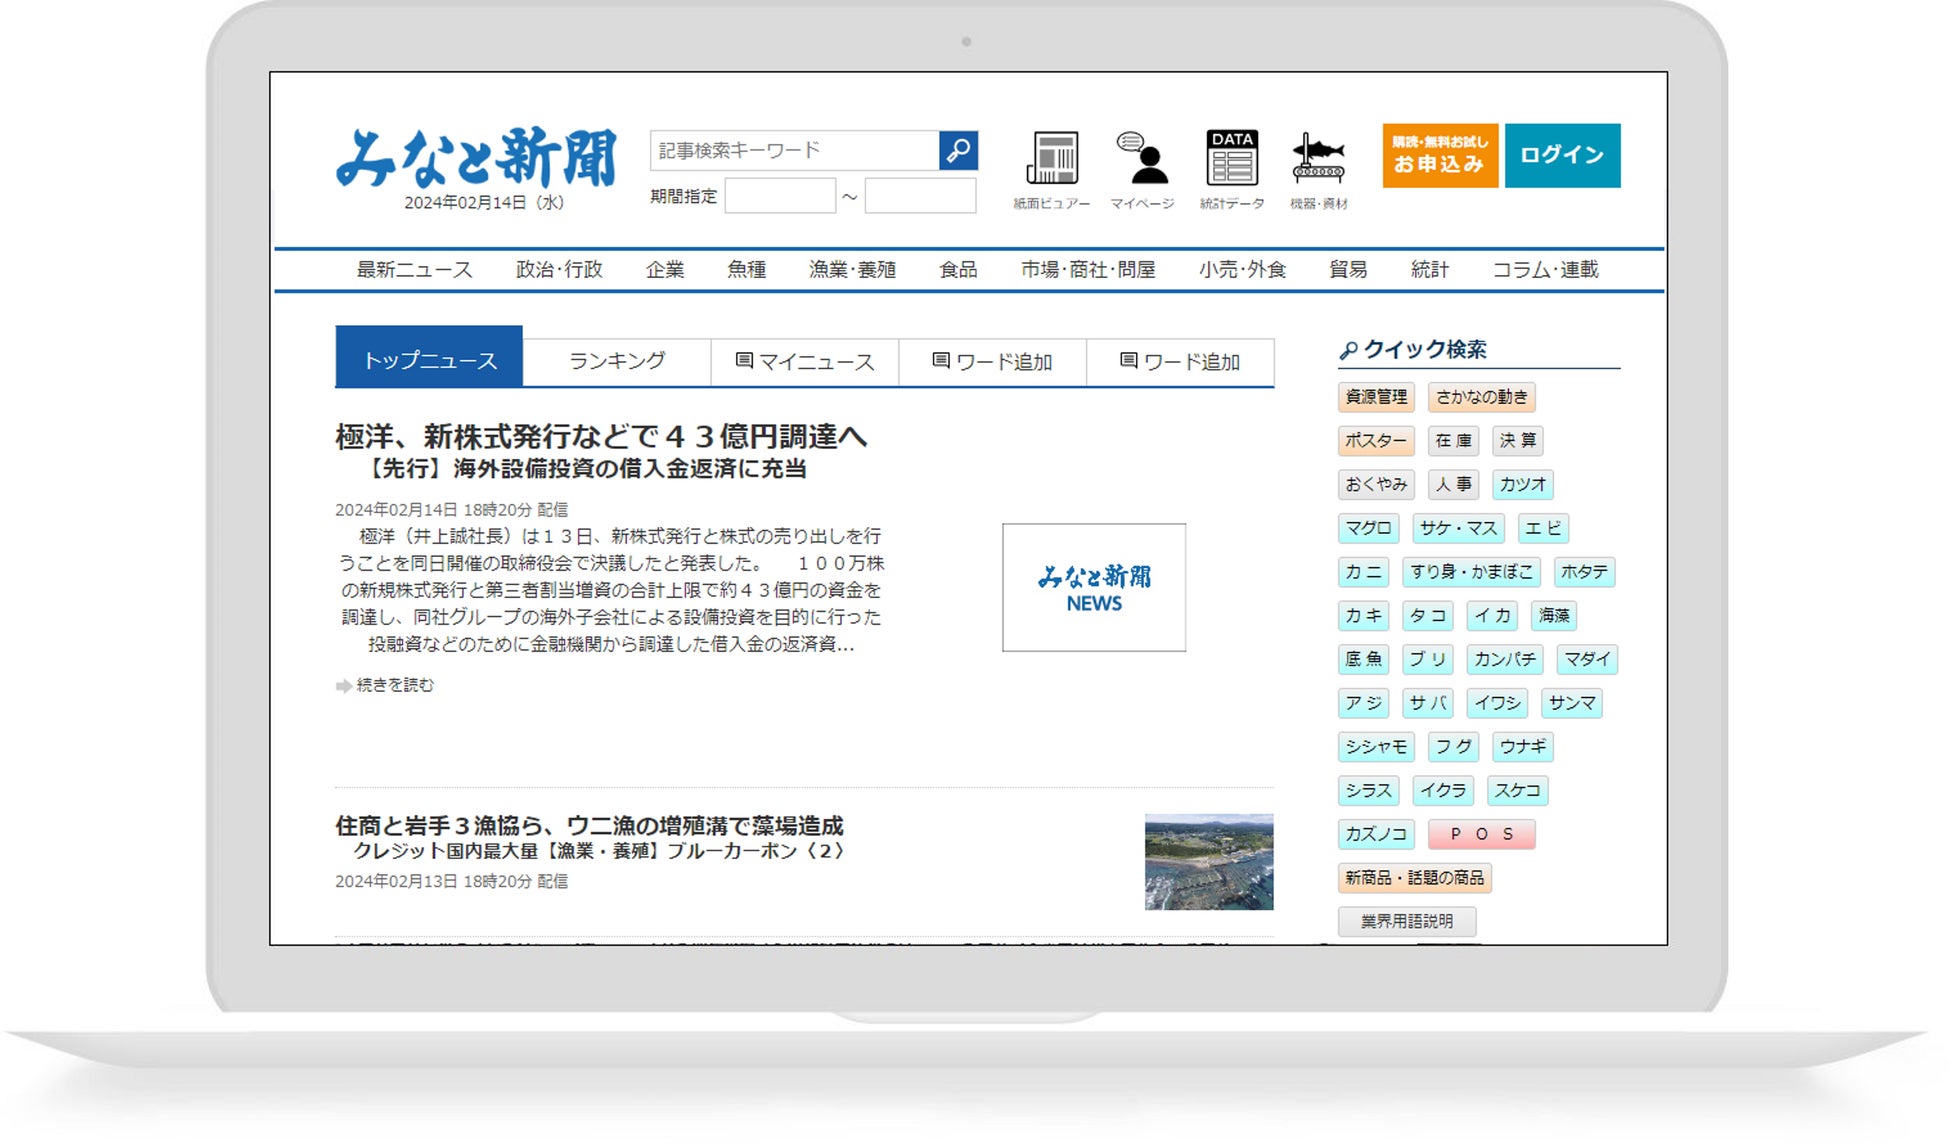Click the ログイン button
Screen dimensions: 1950x1144
[1561, 155]
